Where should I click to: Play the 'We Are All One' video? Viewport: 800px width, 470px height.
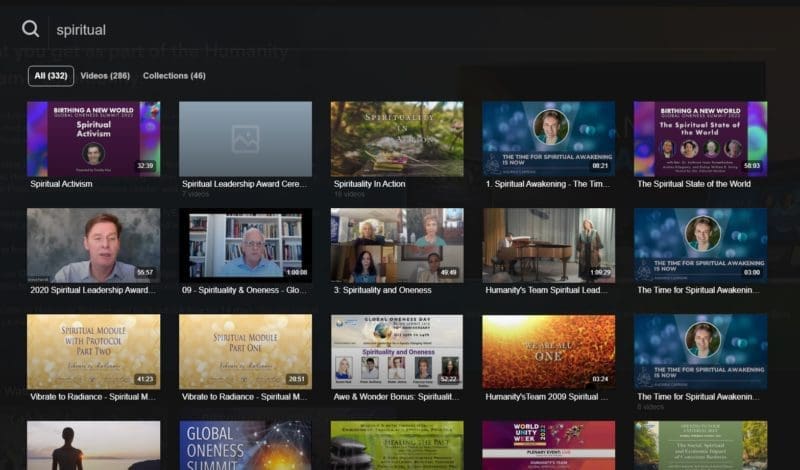pyautogui.click(x=548, y=352)
